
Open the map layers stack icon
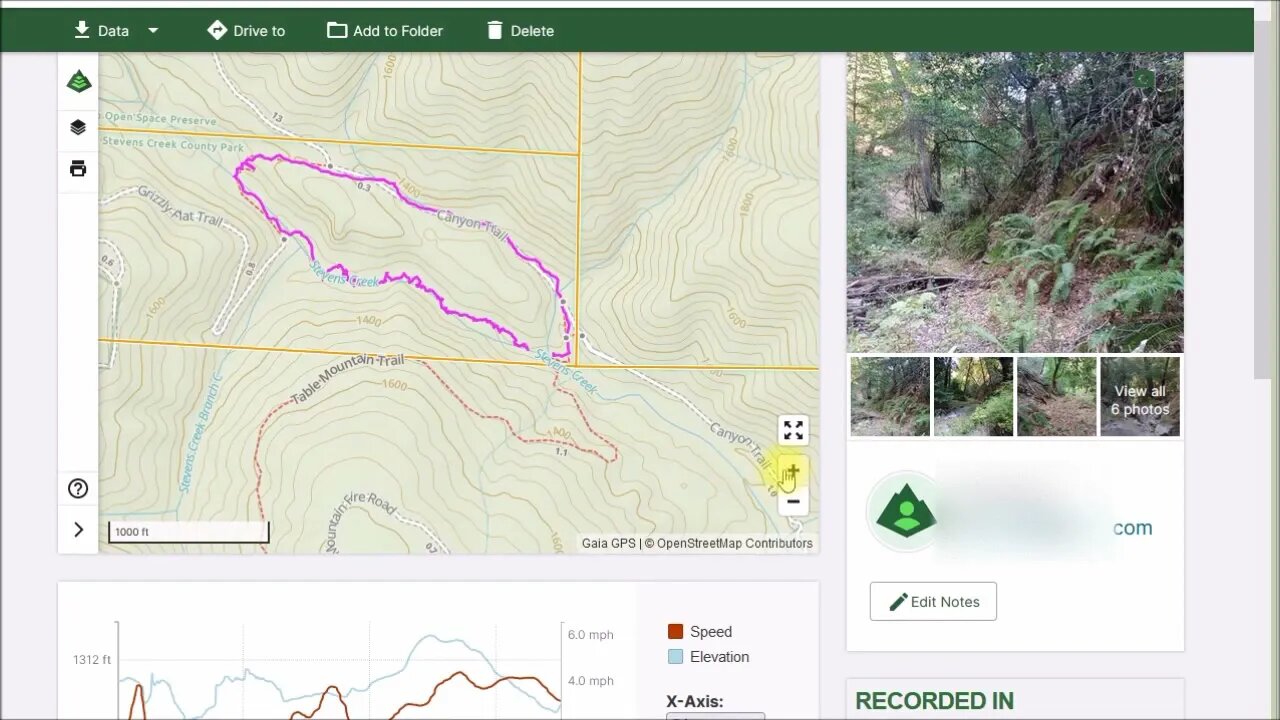tap(78, 127)
